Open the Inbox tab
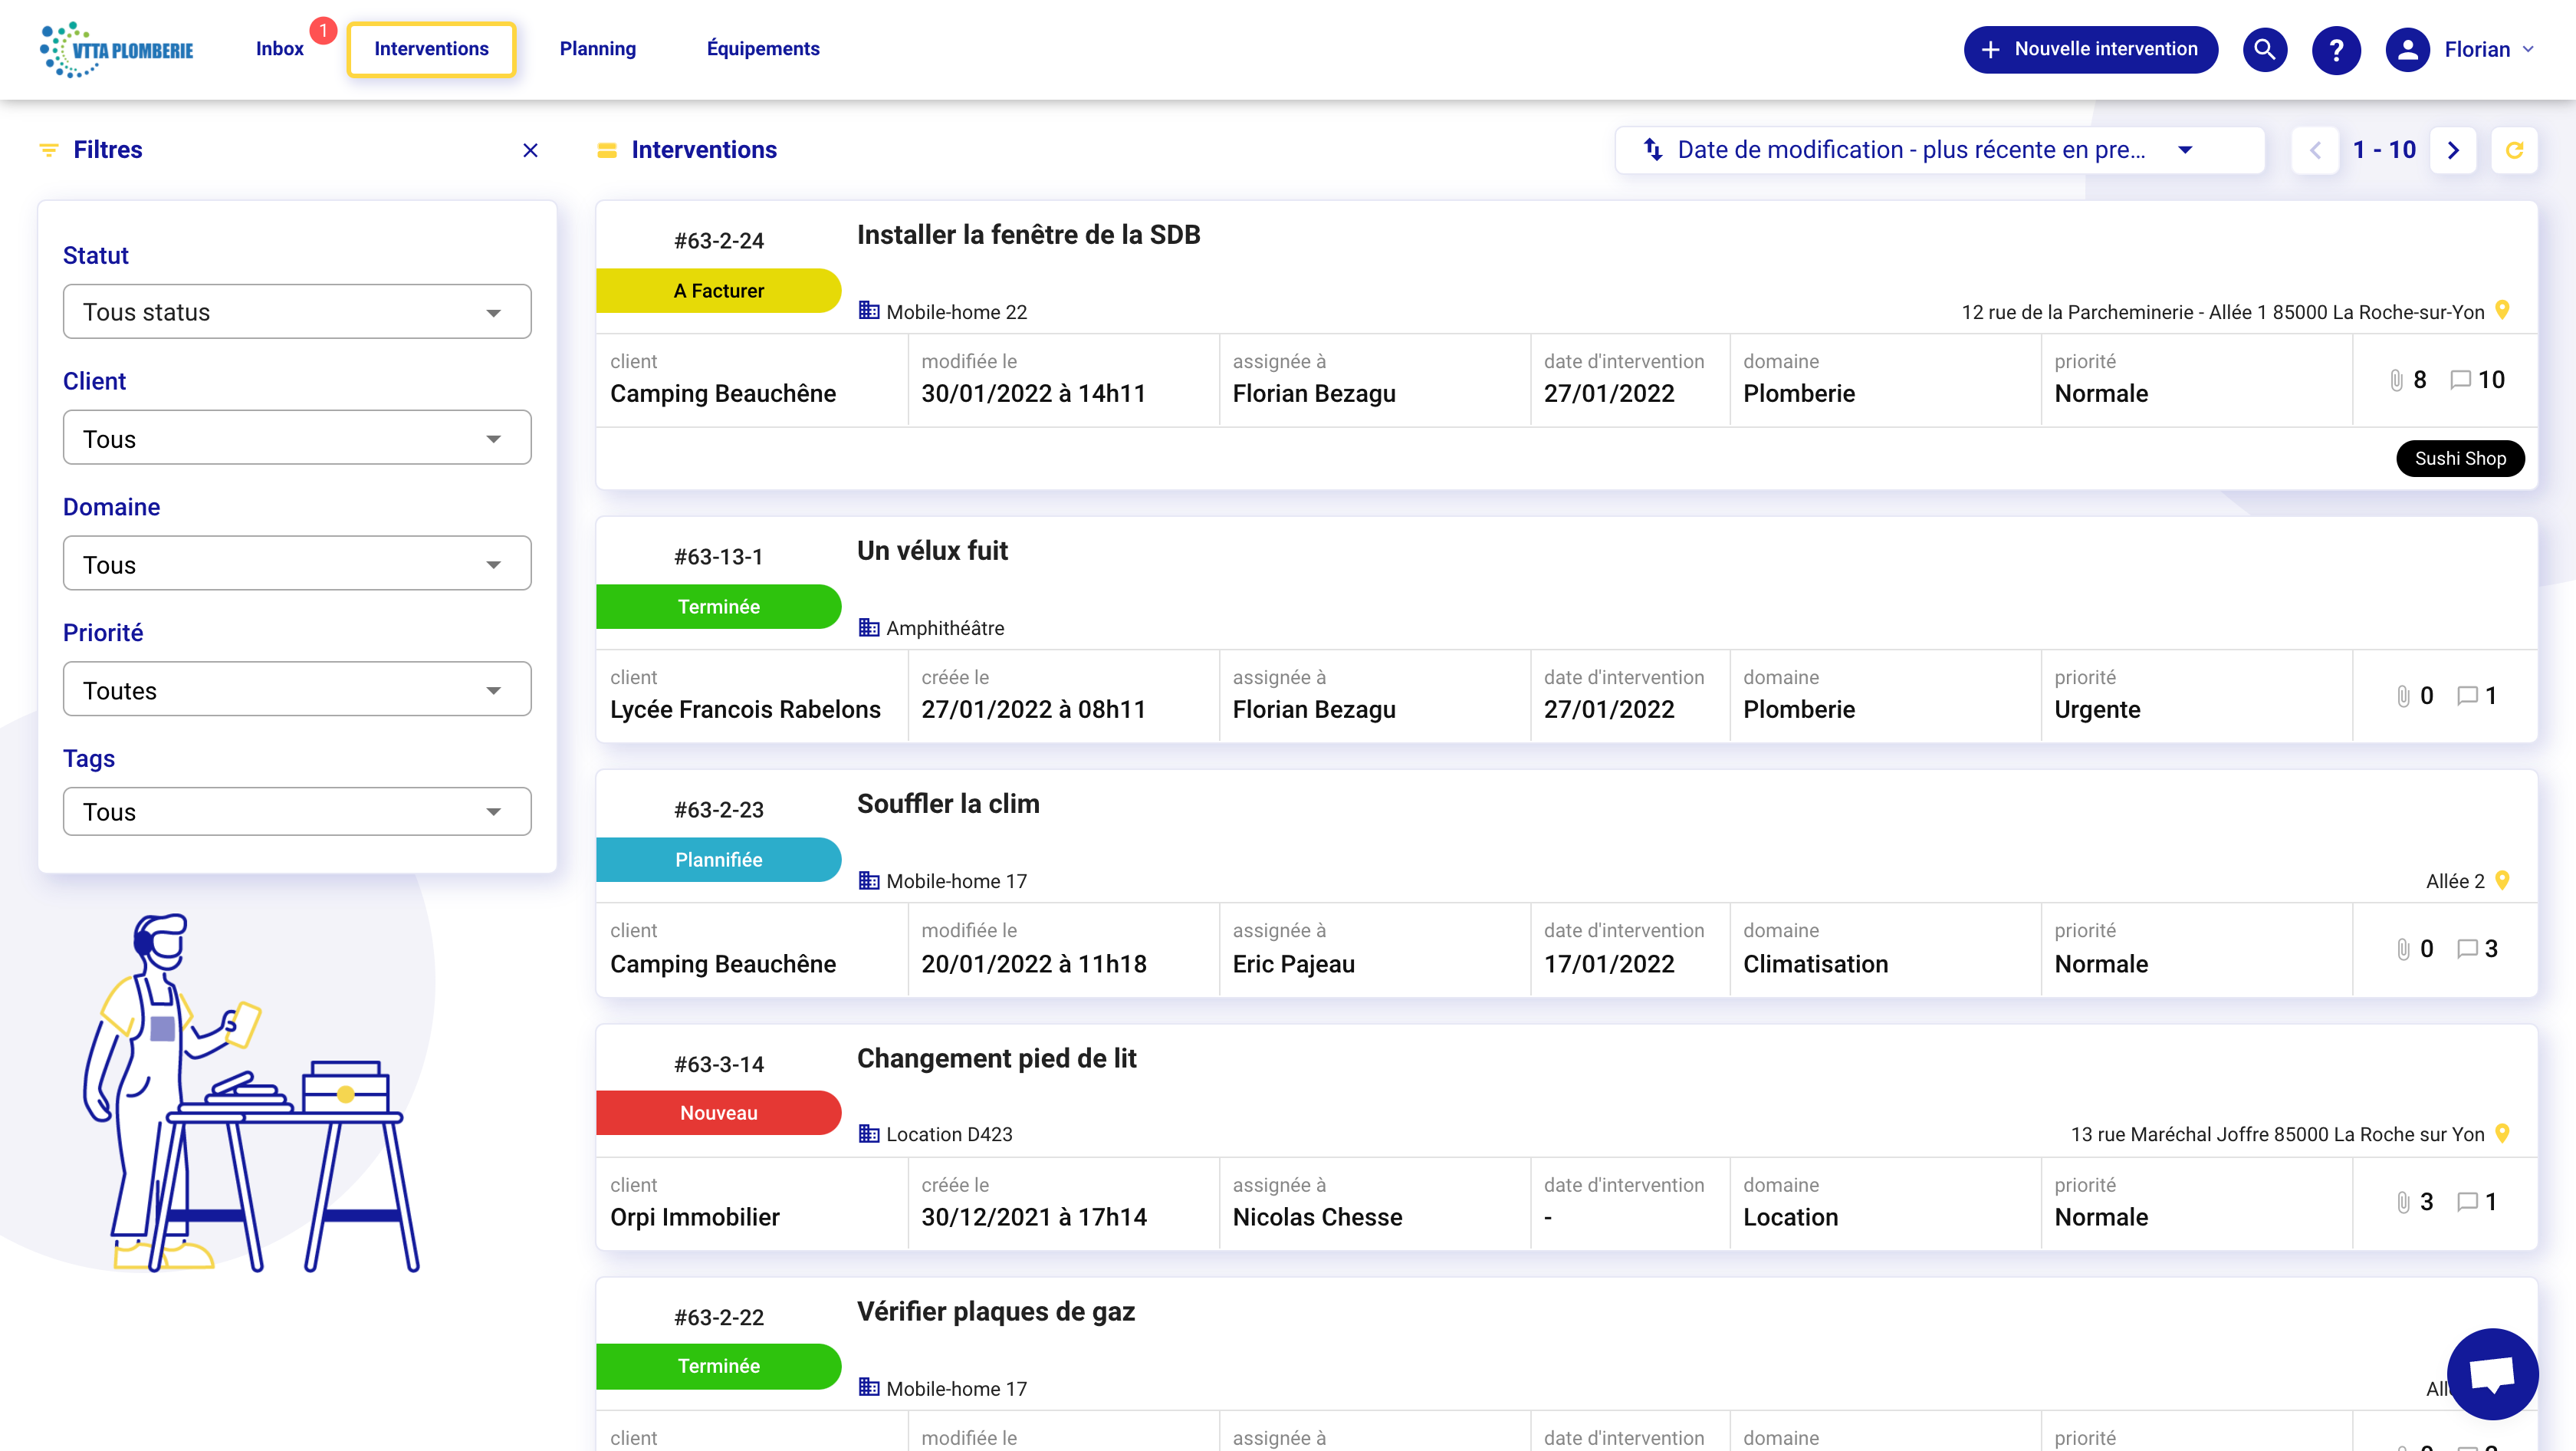The width and height of the screenshot is (2576, 1451). 279,49
